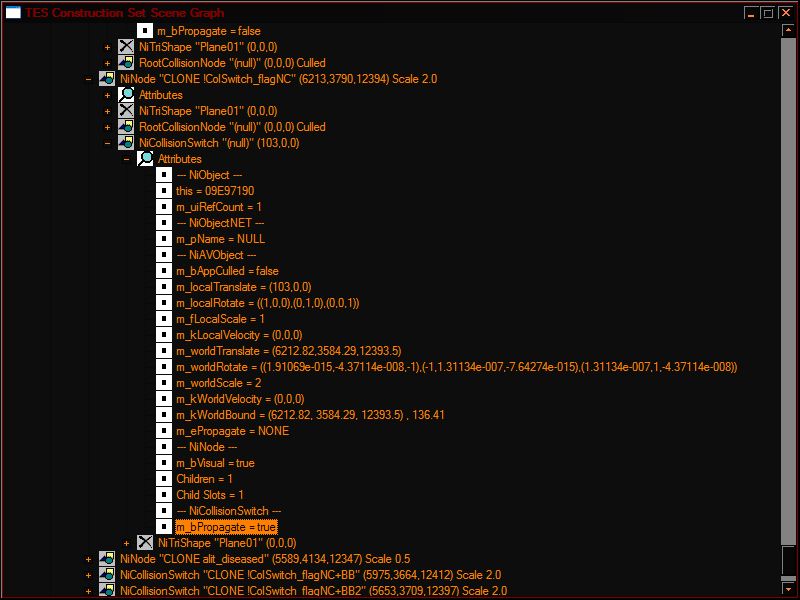Maximize the Scene Graph window
The height and width of the screenshot is (600, 800).
tap(767, 13)
